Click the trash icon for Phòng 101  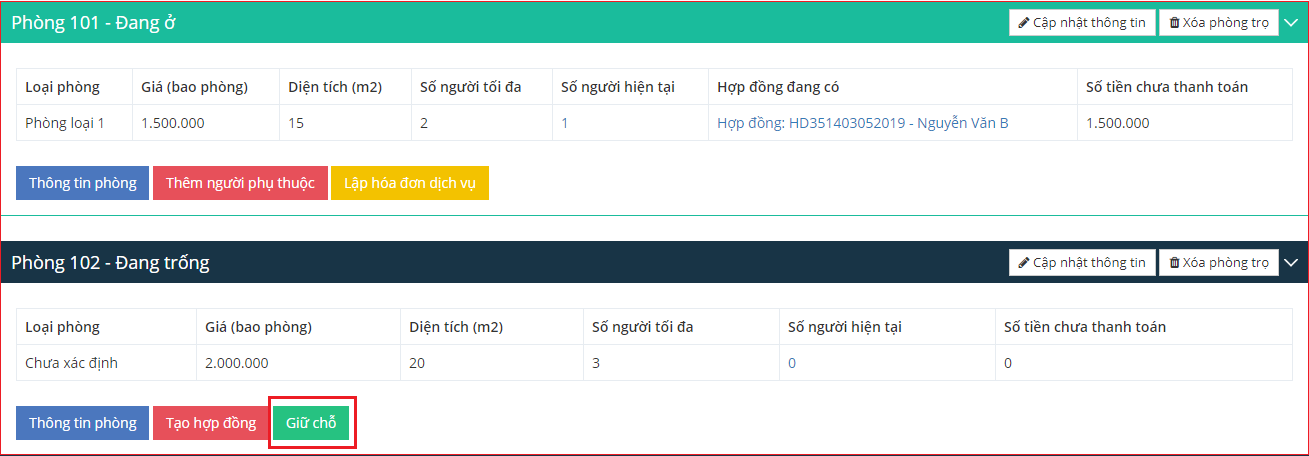pos(1174,22)
